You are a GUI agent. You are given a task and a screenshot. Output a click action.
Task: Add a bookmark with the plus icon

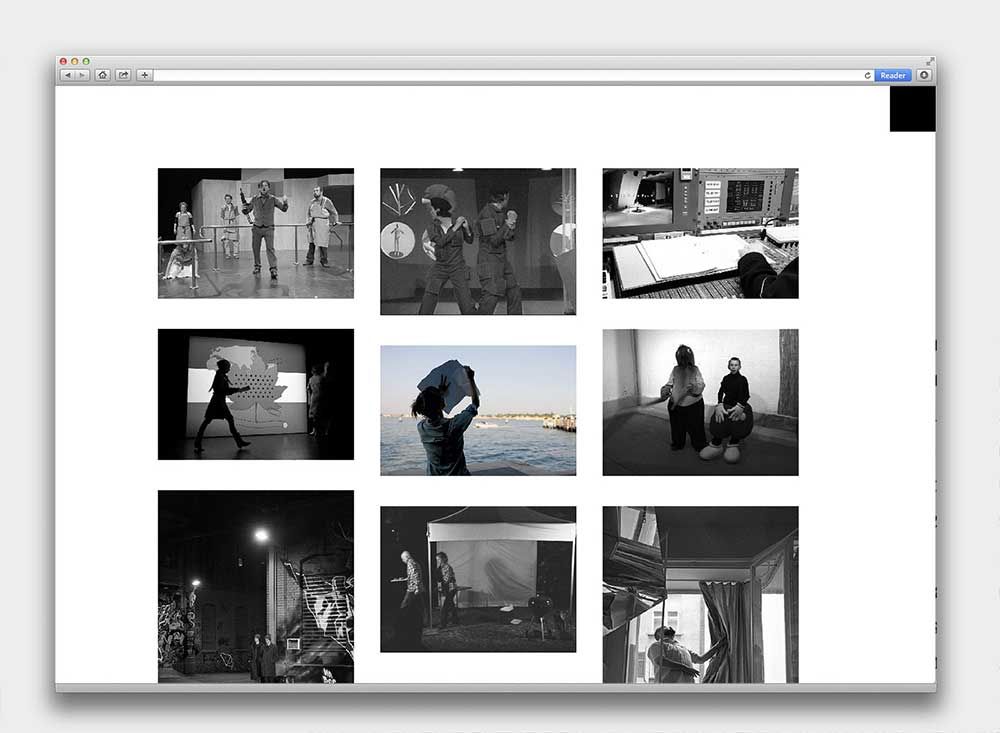click(x=144, y=75)
